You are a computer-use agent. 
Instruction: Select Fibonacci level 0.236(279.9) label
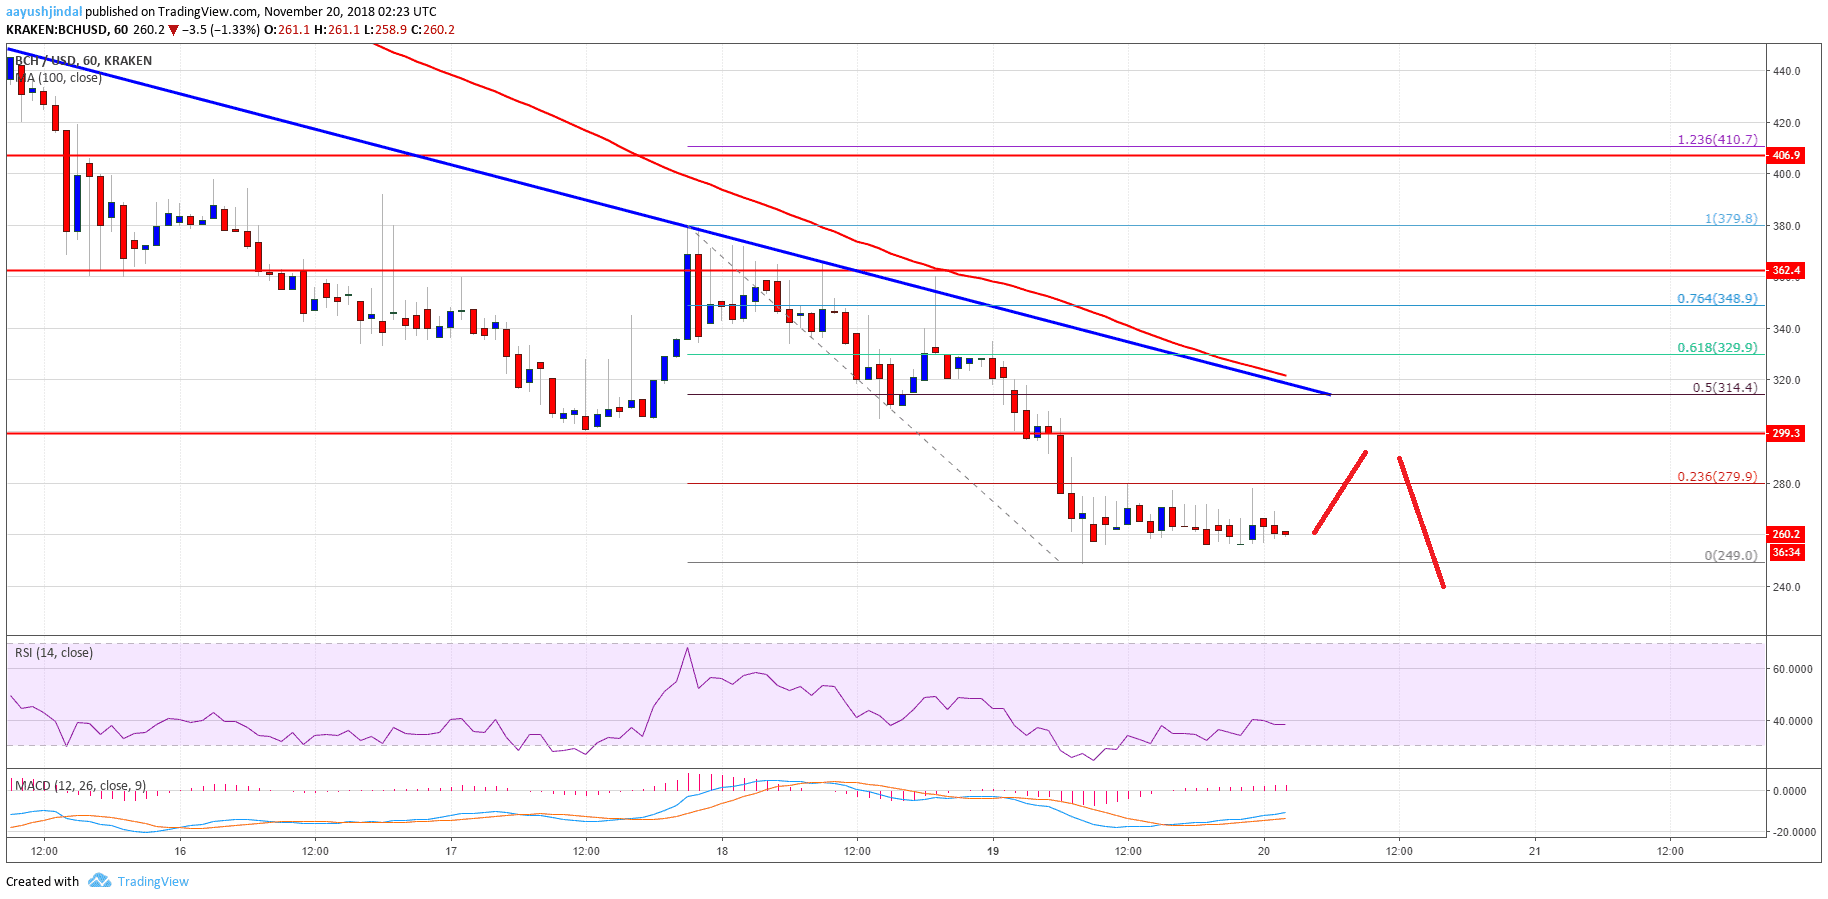[1717, 476]
